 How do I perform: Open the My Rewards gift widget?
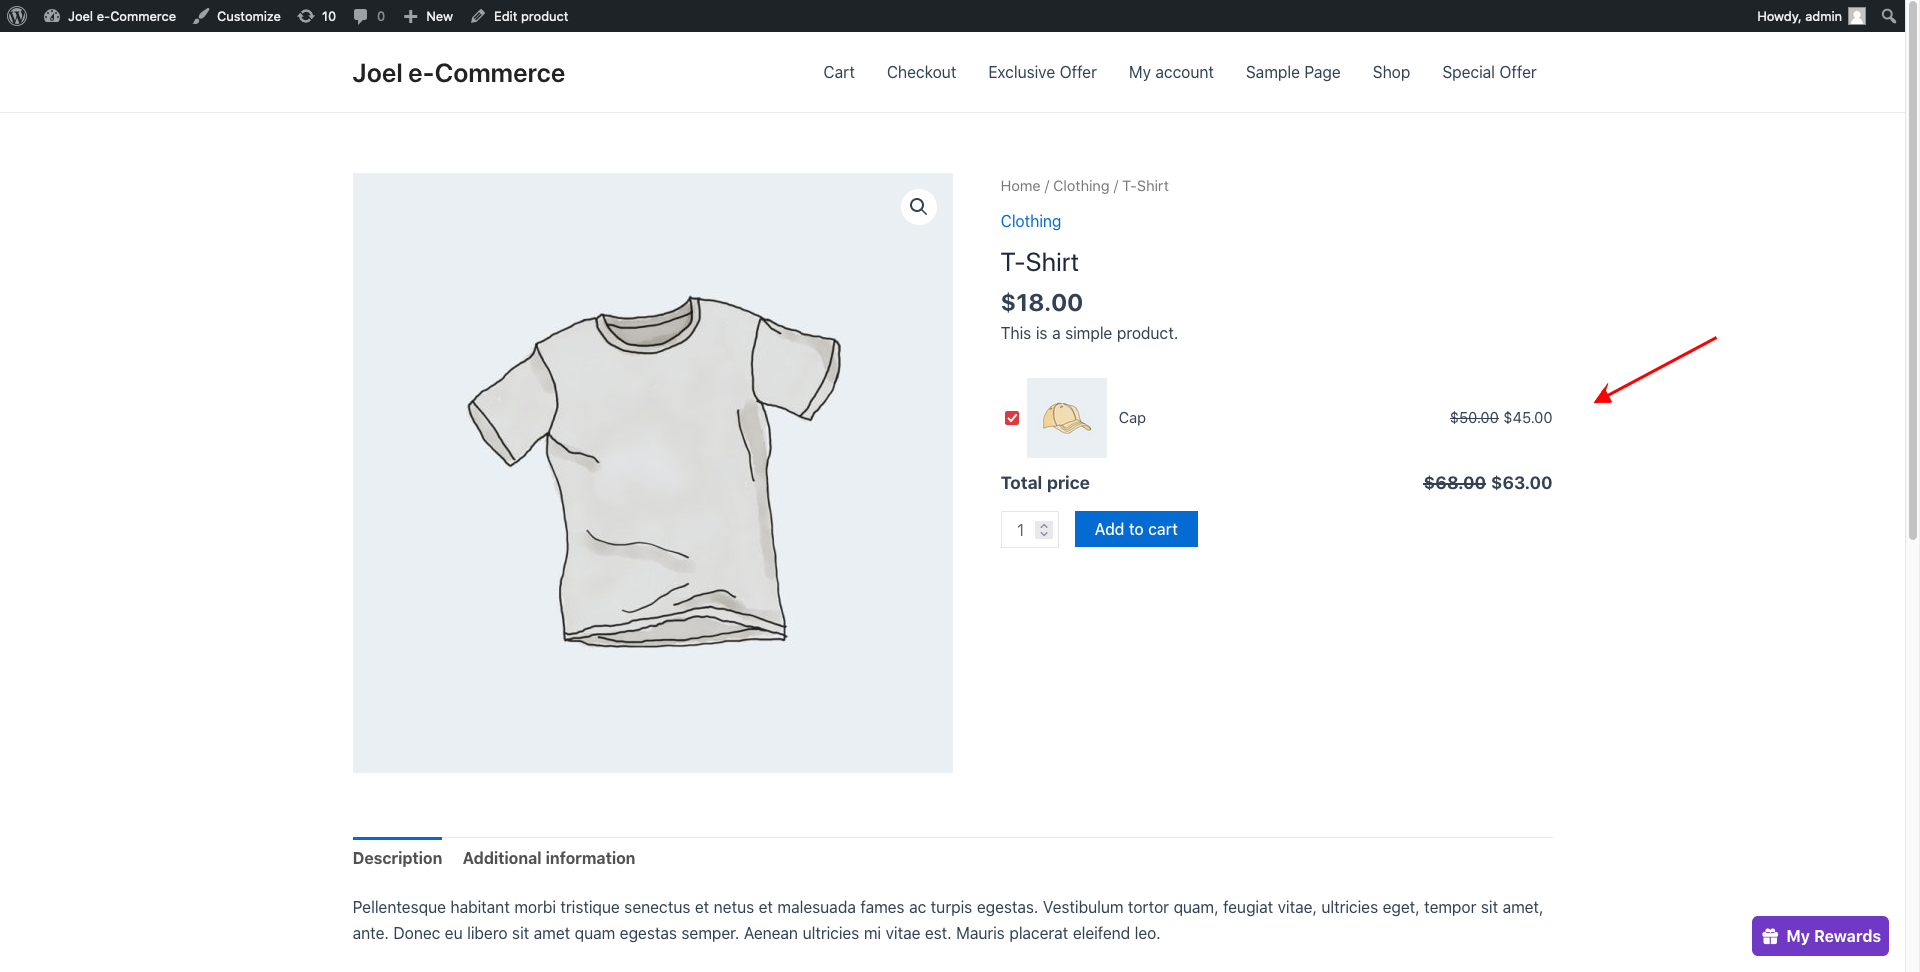pos(1819,936)
